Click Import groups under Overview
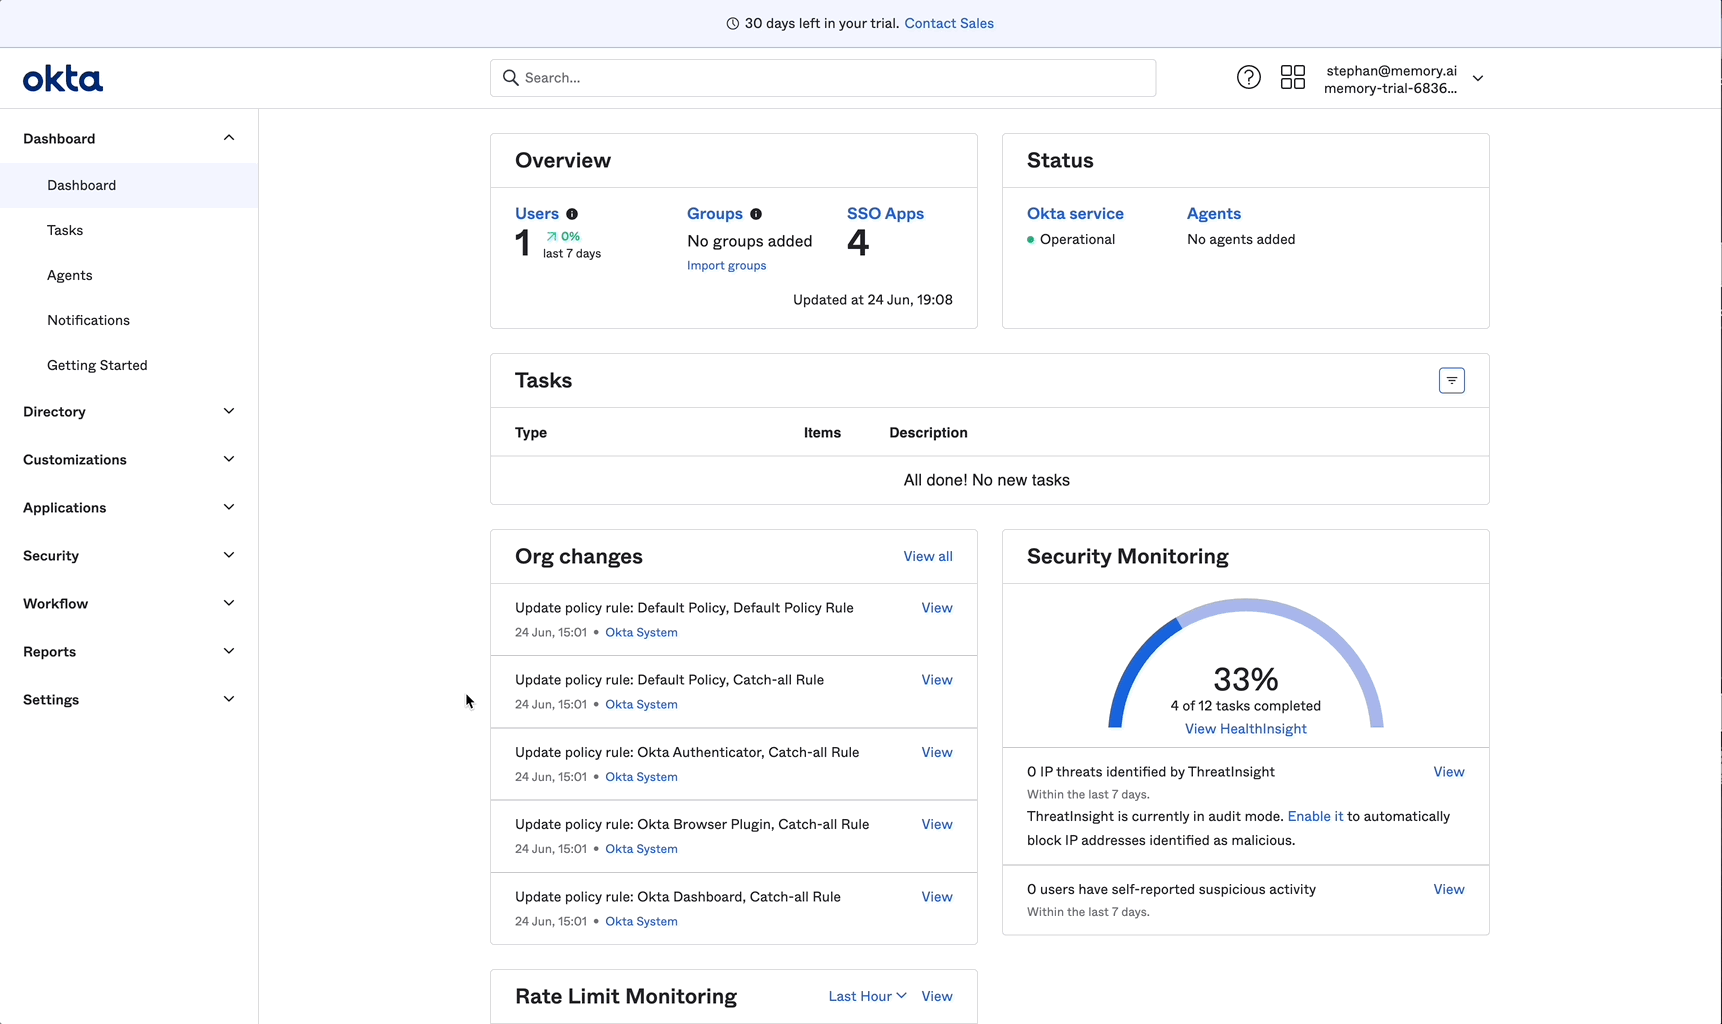Image resolution: width=1722 pixels, height=1024 pixels. (x=726, y=265)
